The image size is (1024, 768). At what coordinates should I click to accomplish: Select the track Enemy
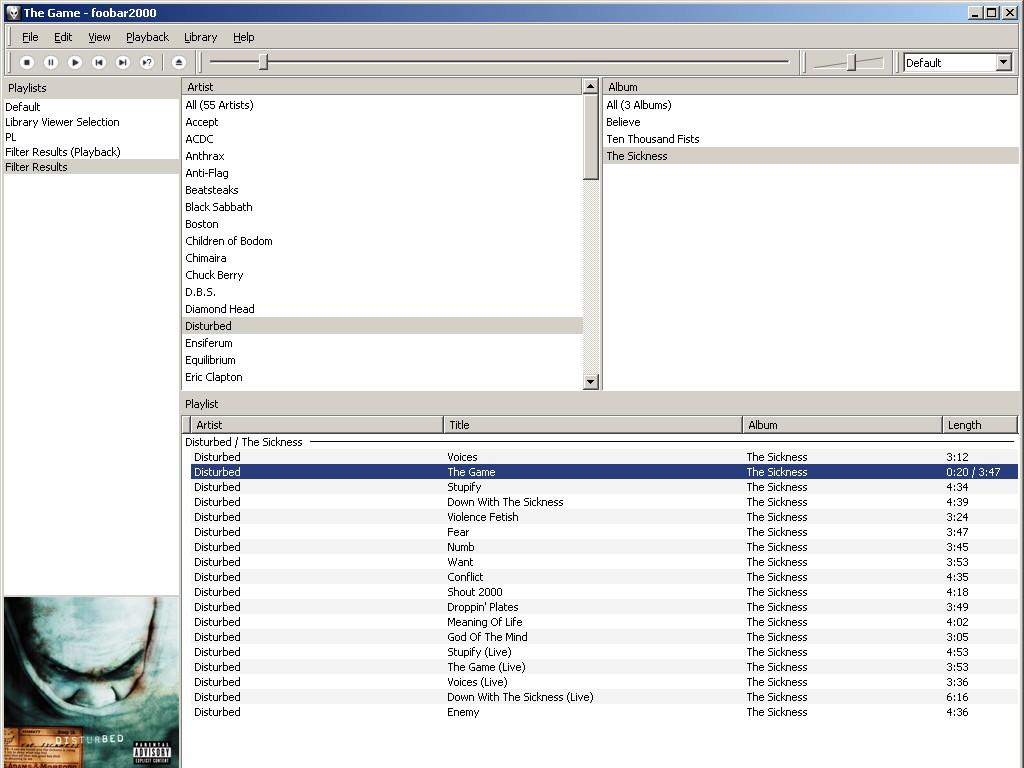(604, 712)
